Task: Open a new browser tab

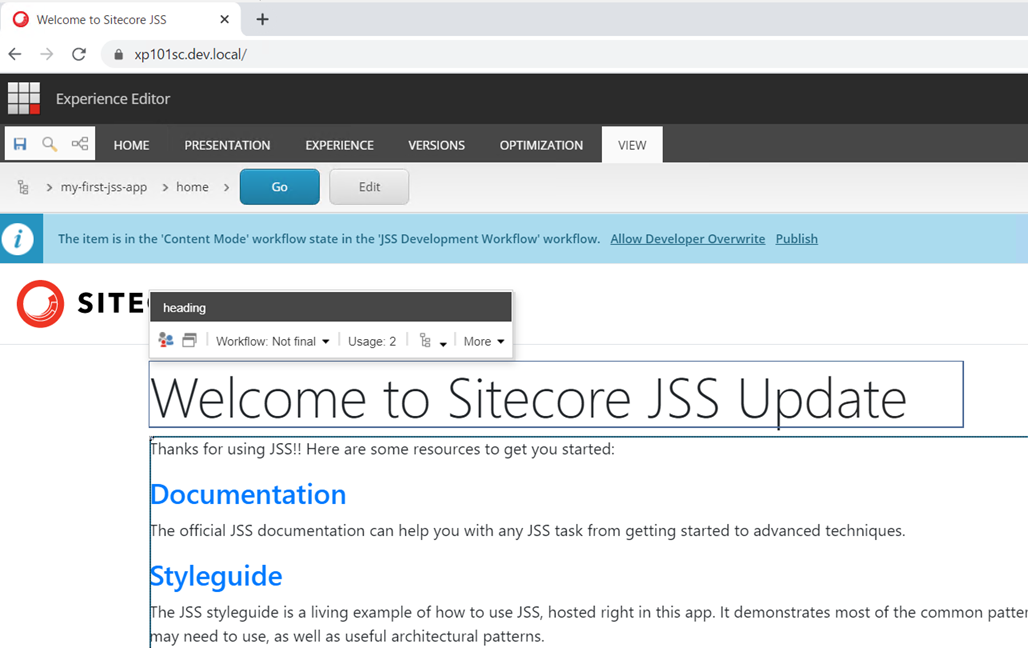Action: [262, 20]
